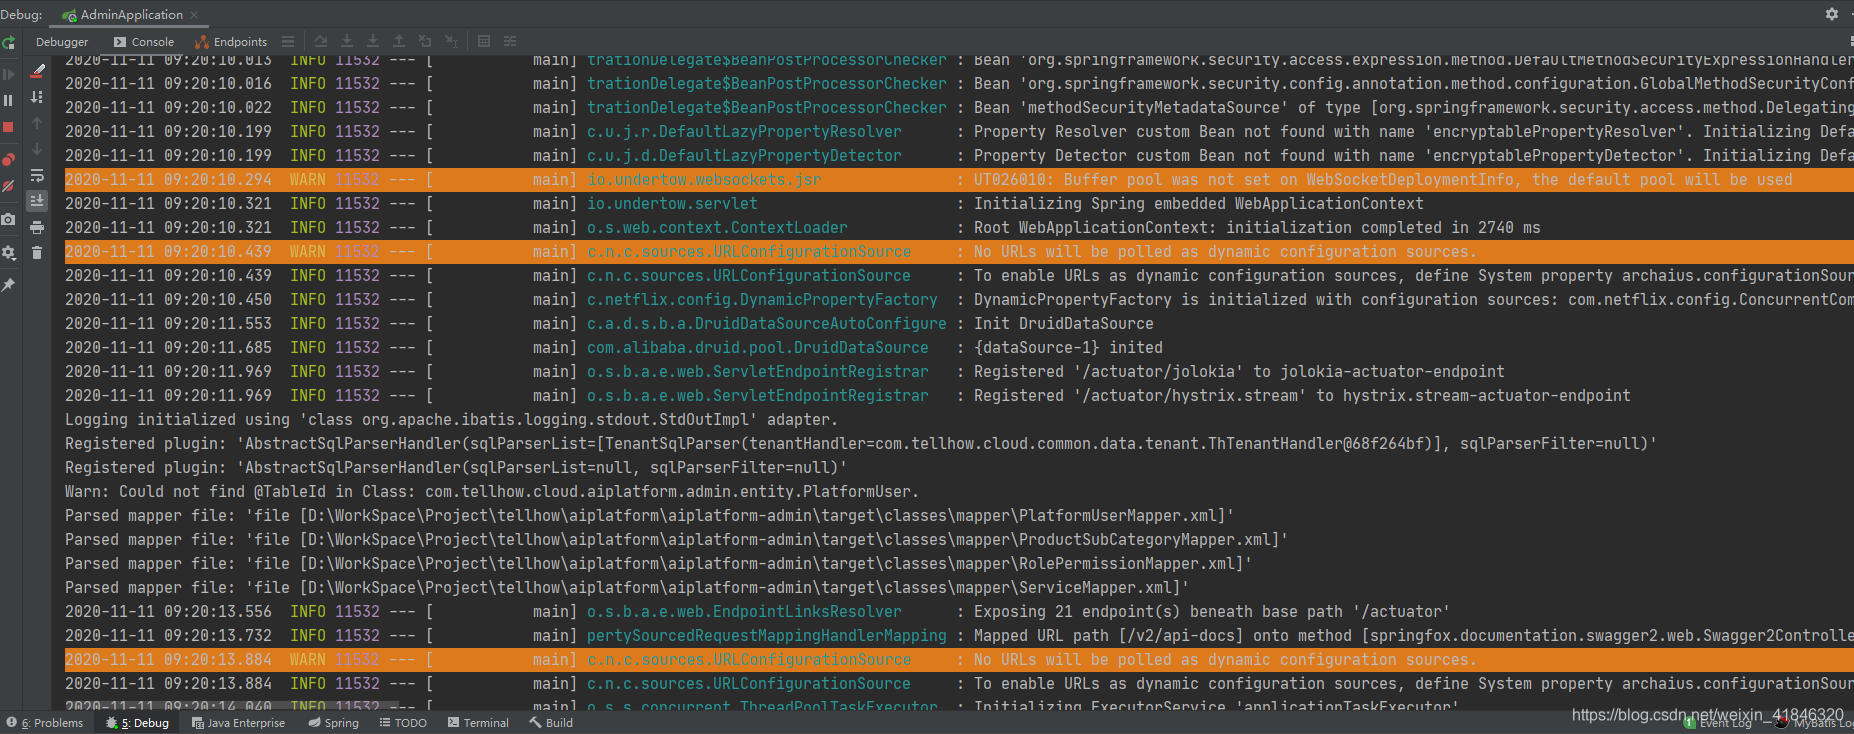Click the 09:20:13.884 WARN URLConfigurationSource line
The image size is (1854, 734).
coord(958,660)
